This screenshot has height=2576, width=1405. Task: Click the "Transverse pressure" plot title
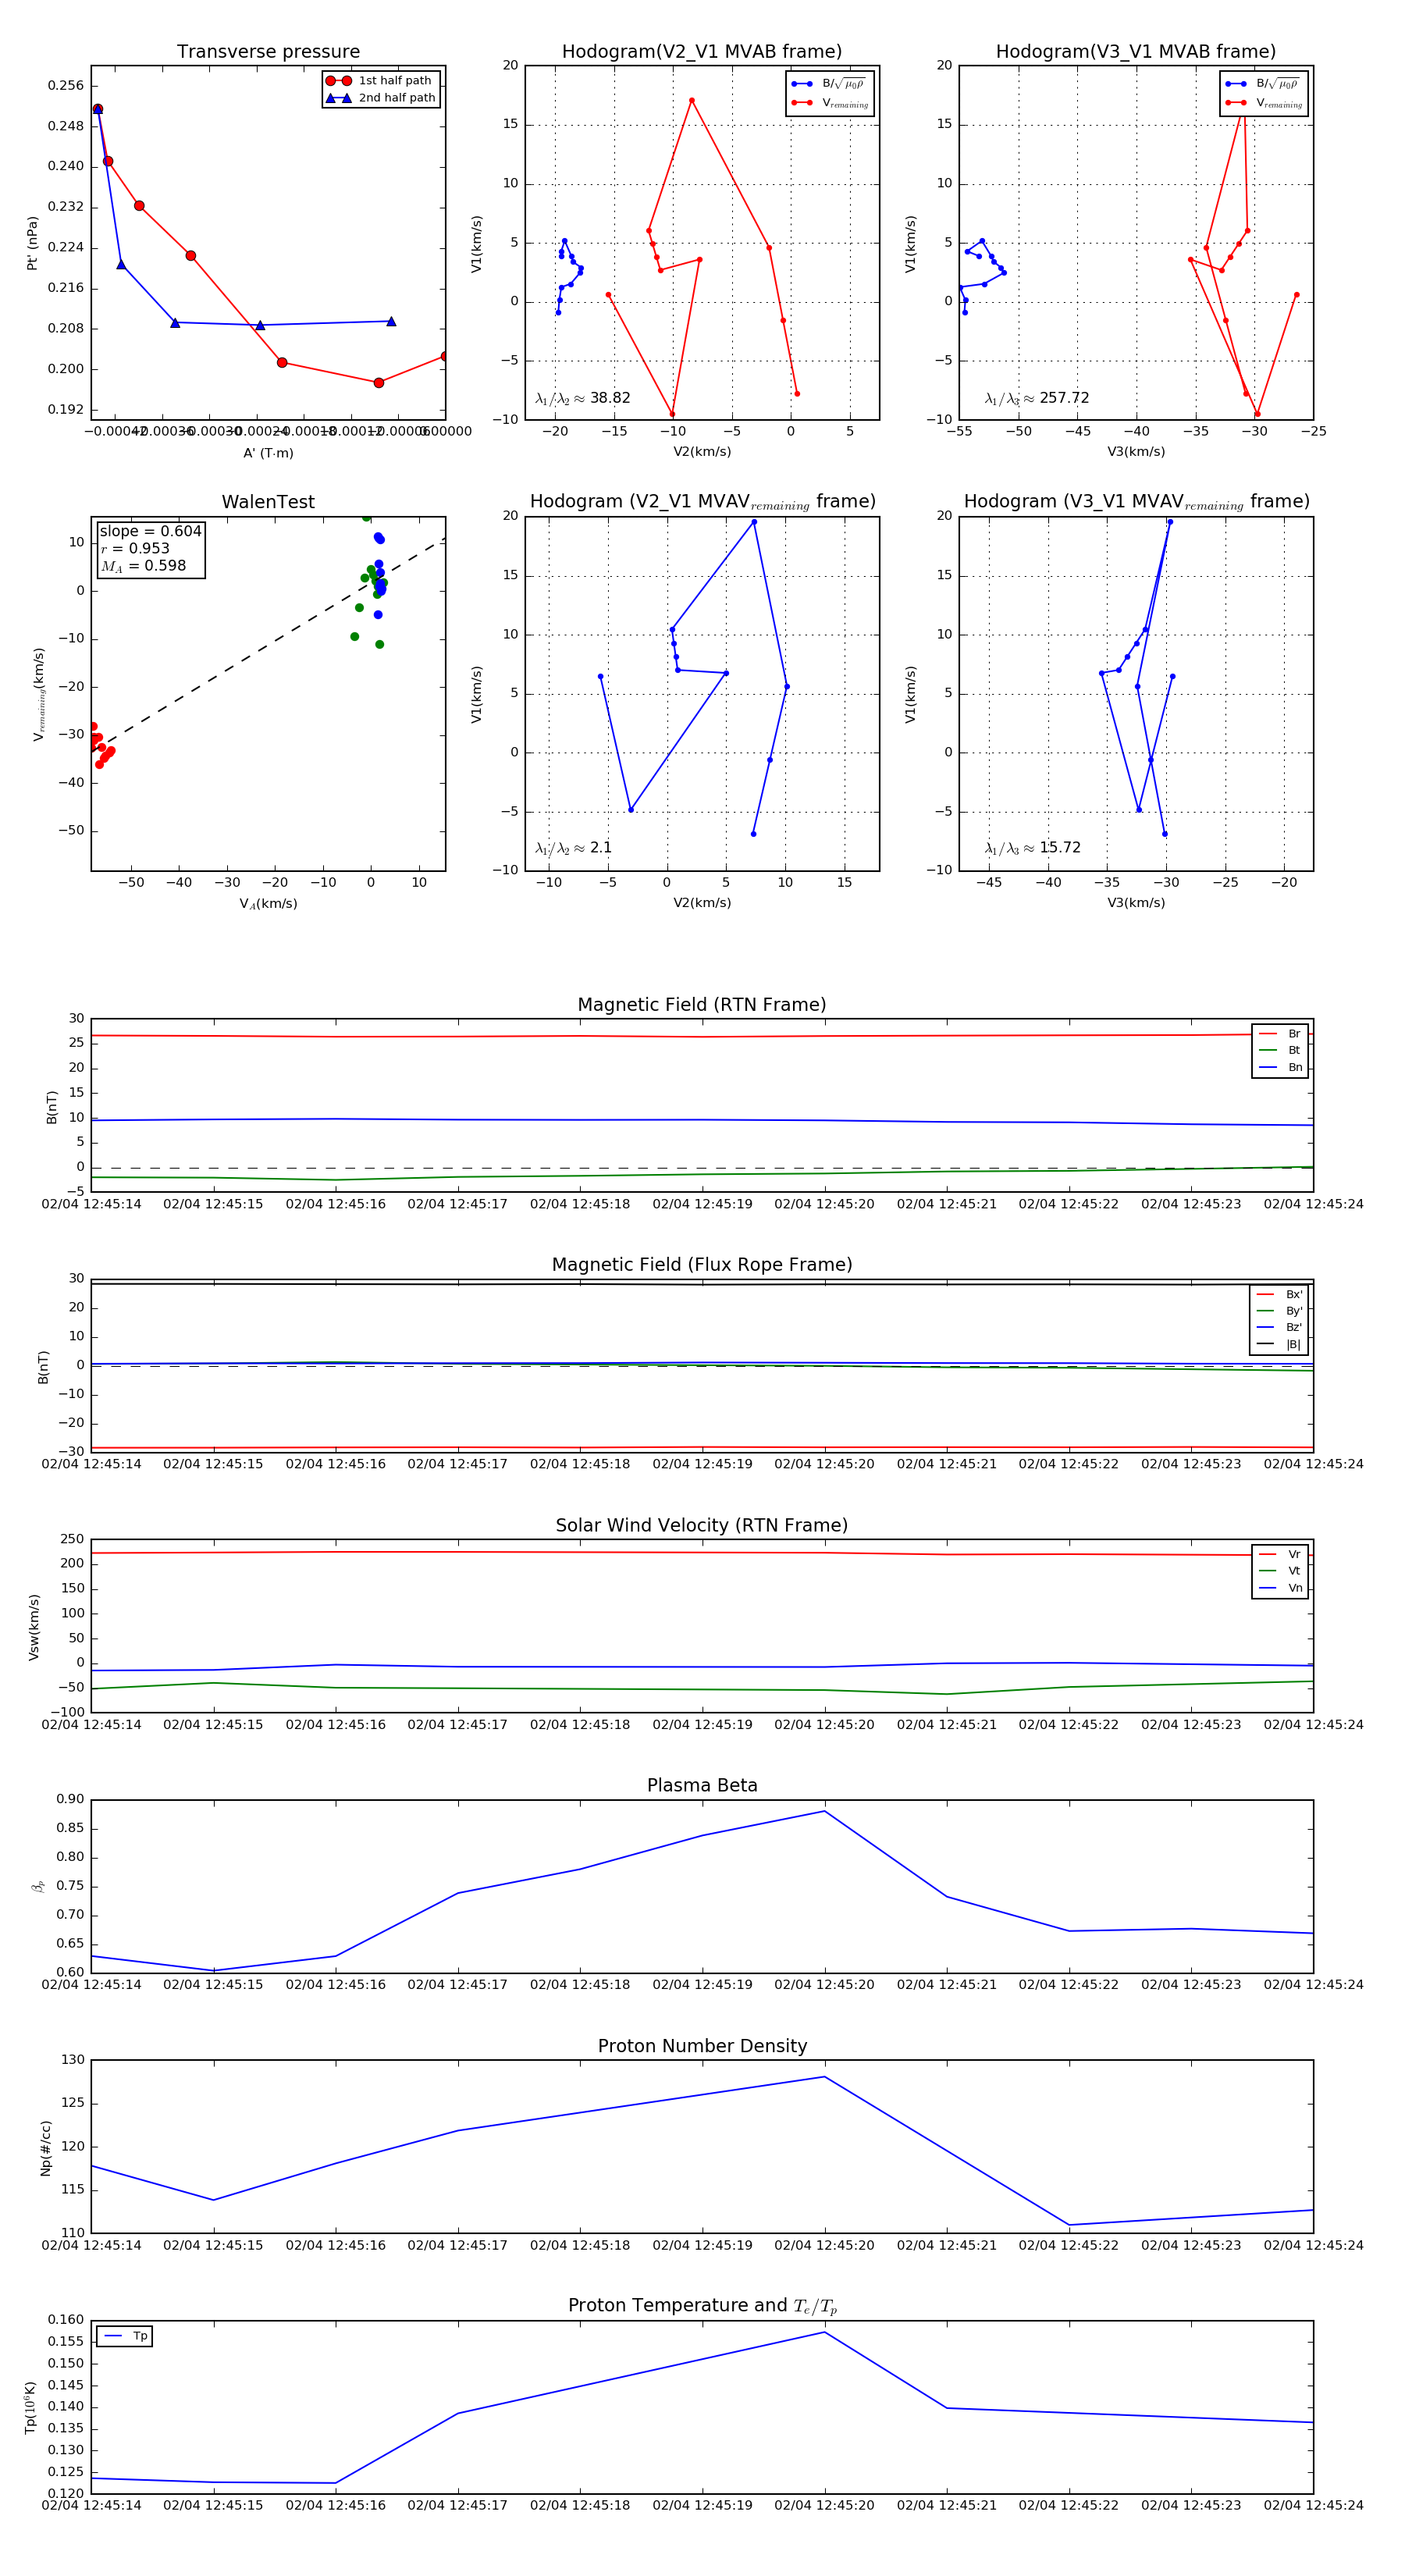(x=268, y=52)
